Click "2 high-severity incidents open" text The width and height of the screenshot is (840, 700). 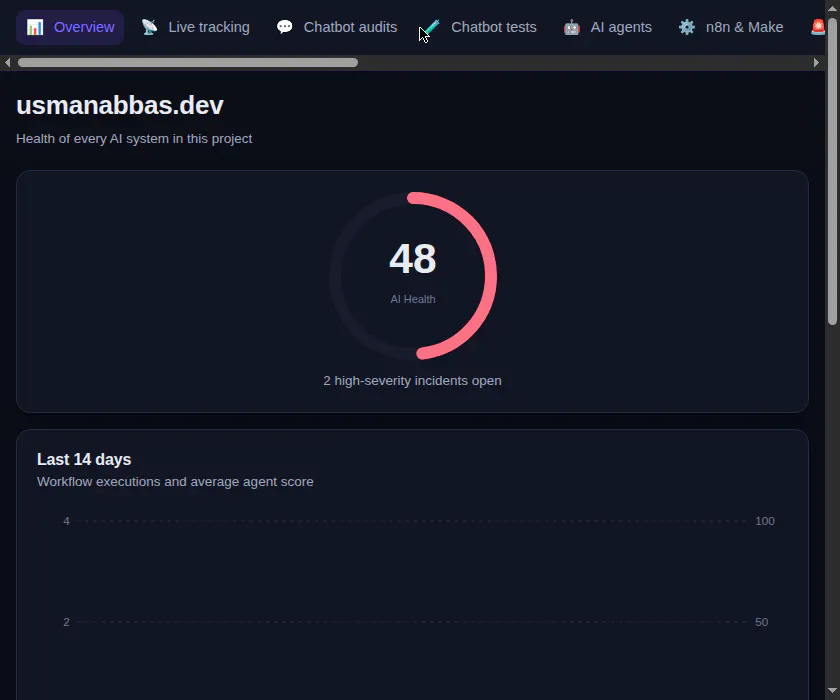point(412,381)
